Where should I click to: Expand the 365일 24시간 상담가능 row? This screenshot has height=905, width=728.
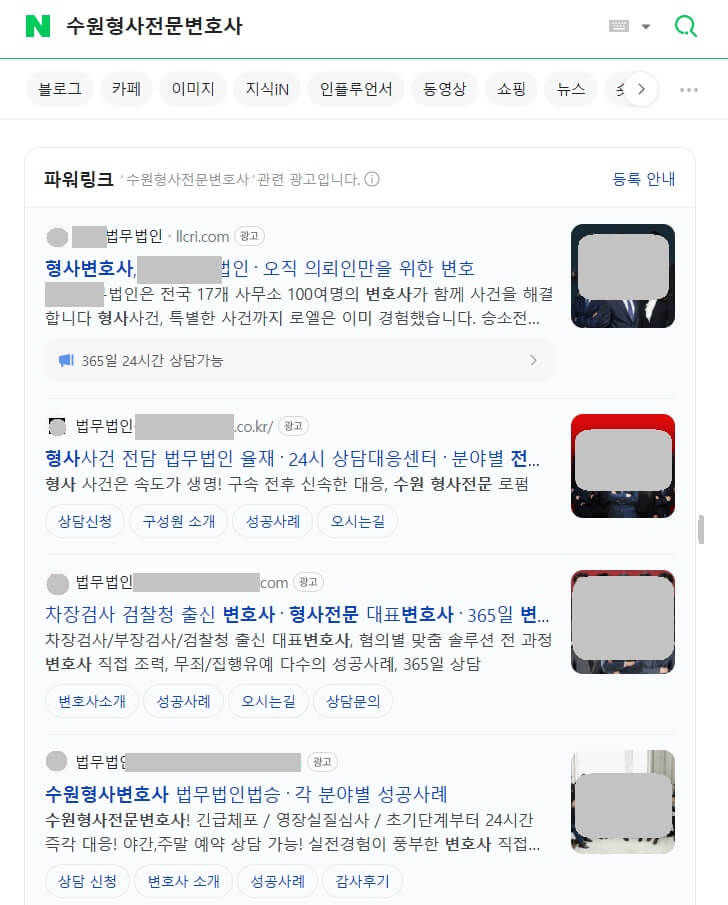[x=300, y=360]
